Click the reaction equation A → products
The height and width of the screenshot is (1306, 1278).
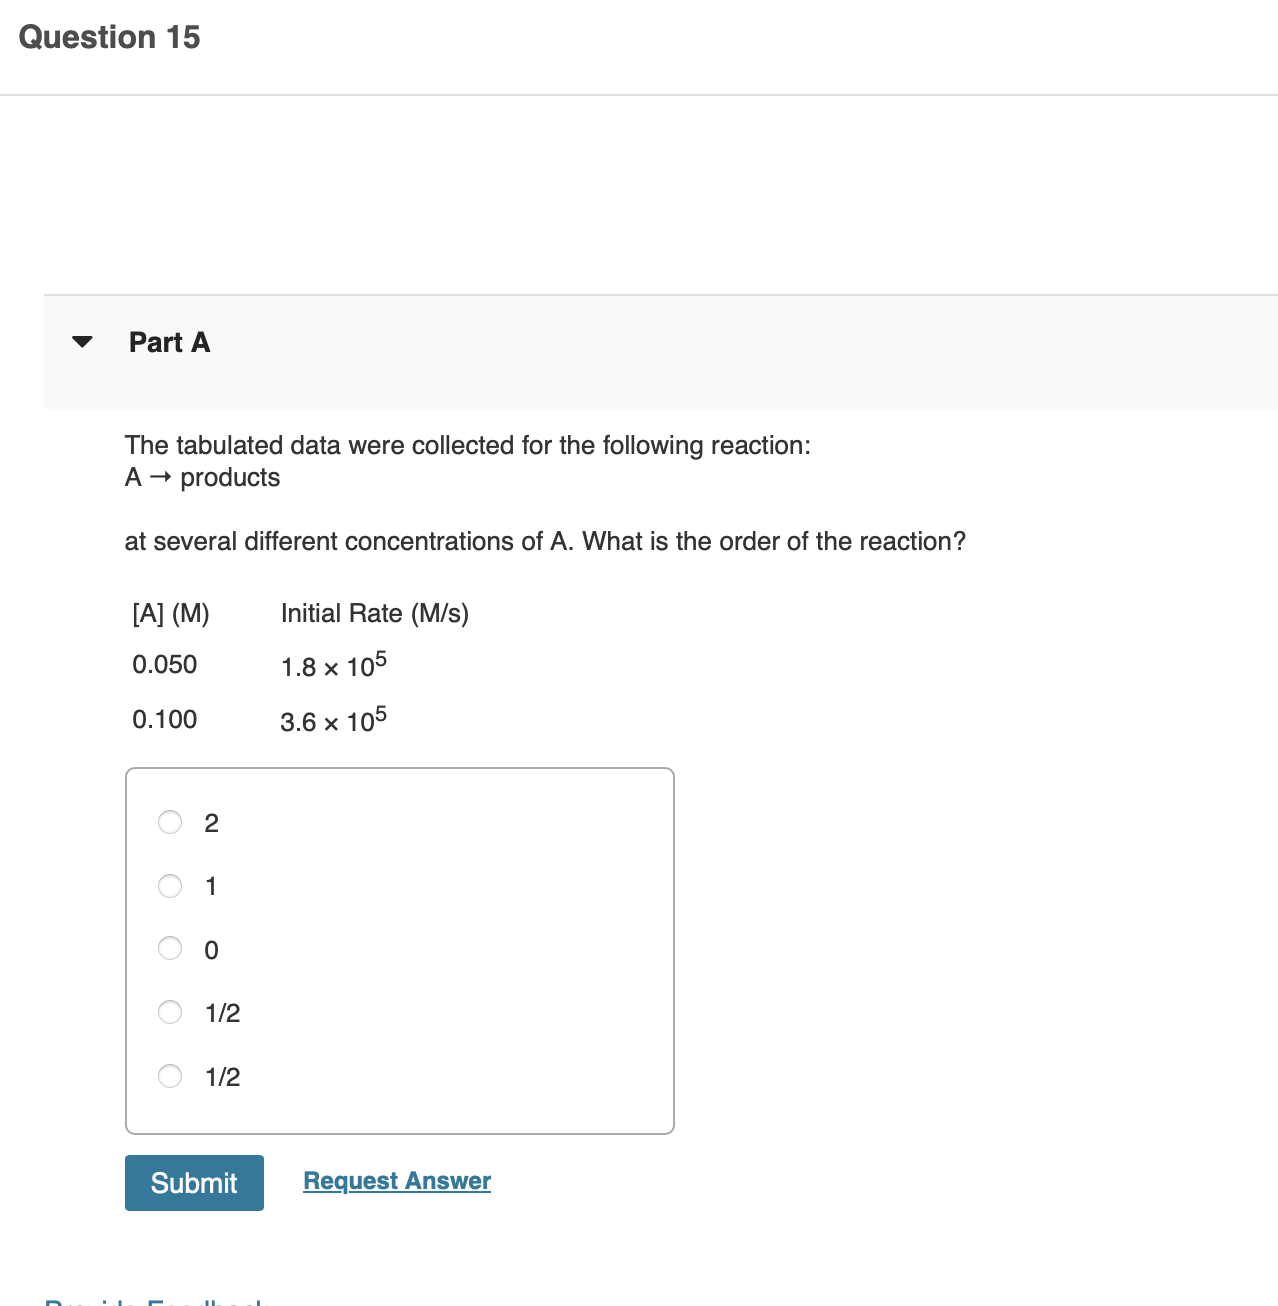[202, 477]
